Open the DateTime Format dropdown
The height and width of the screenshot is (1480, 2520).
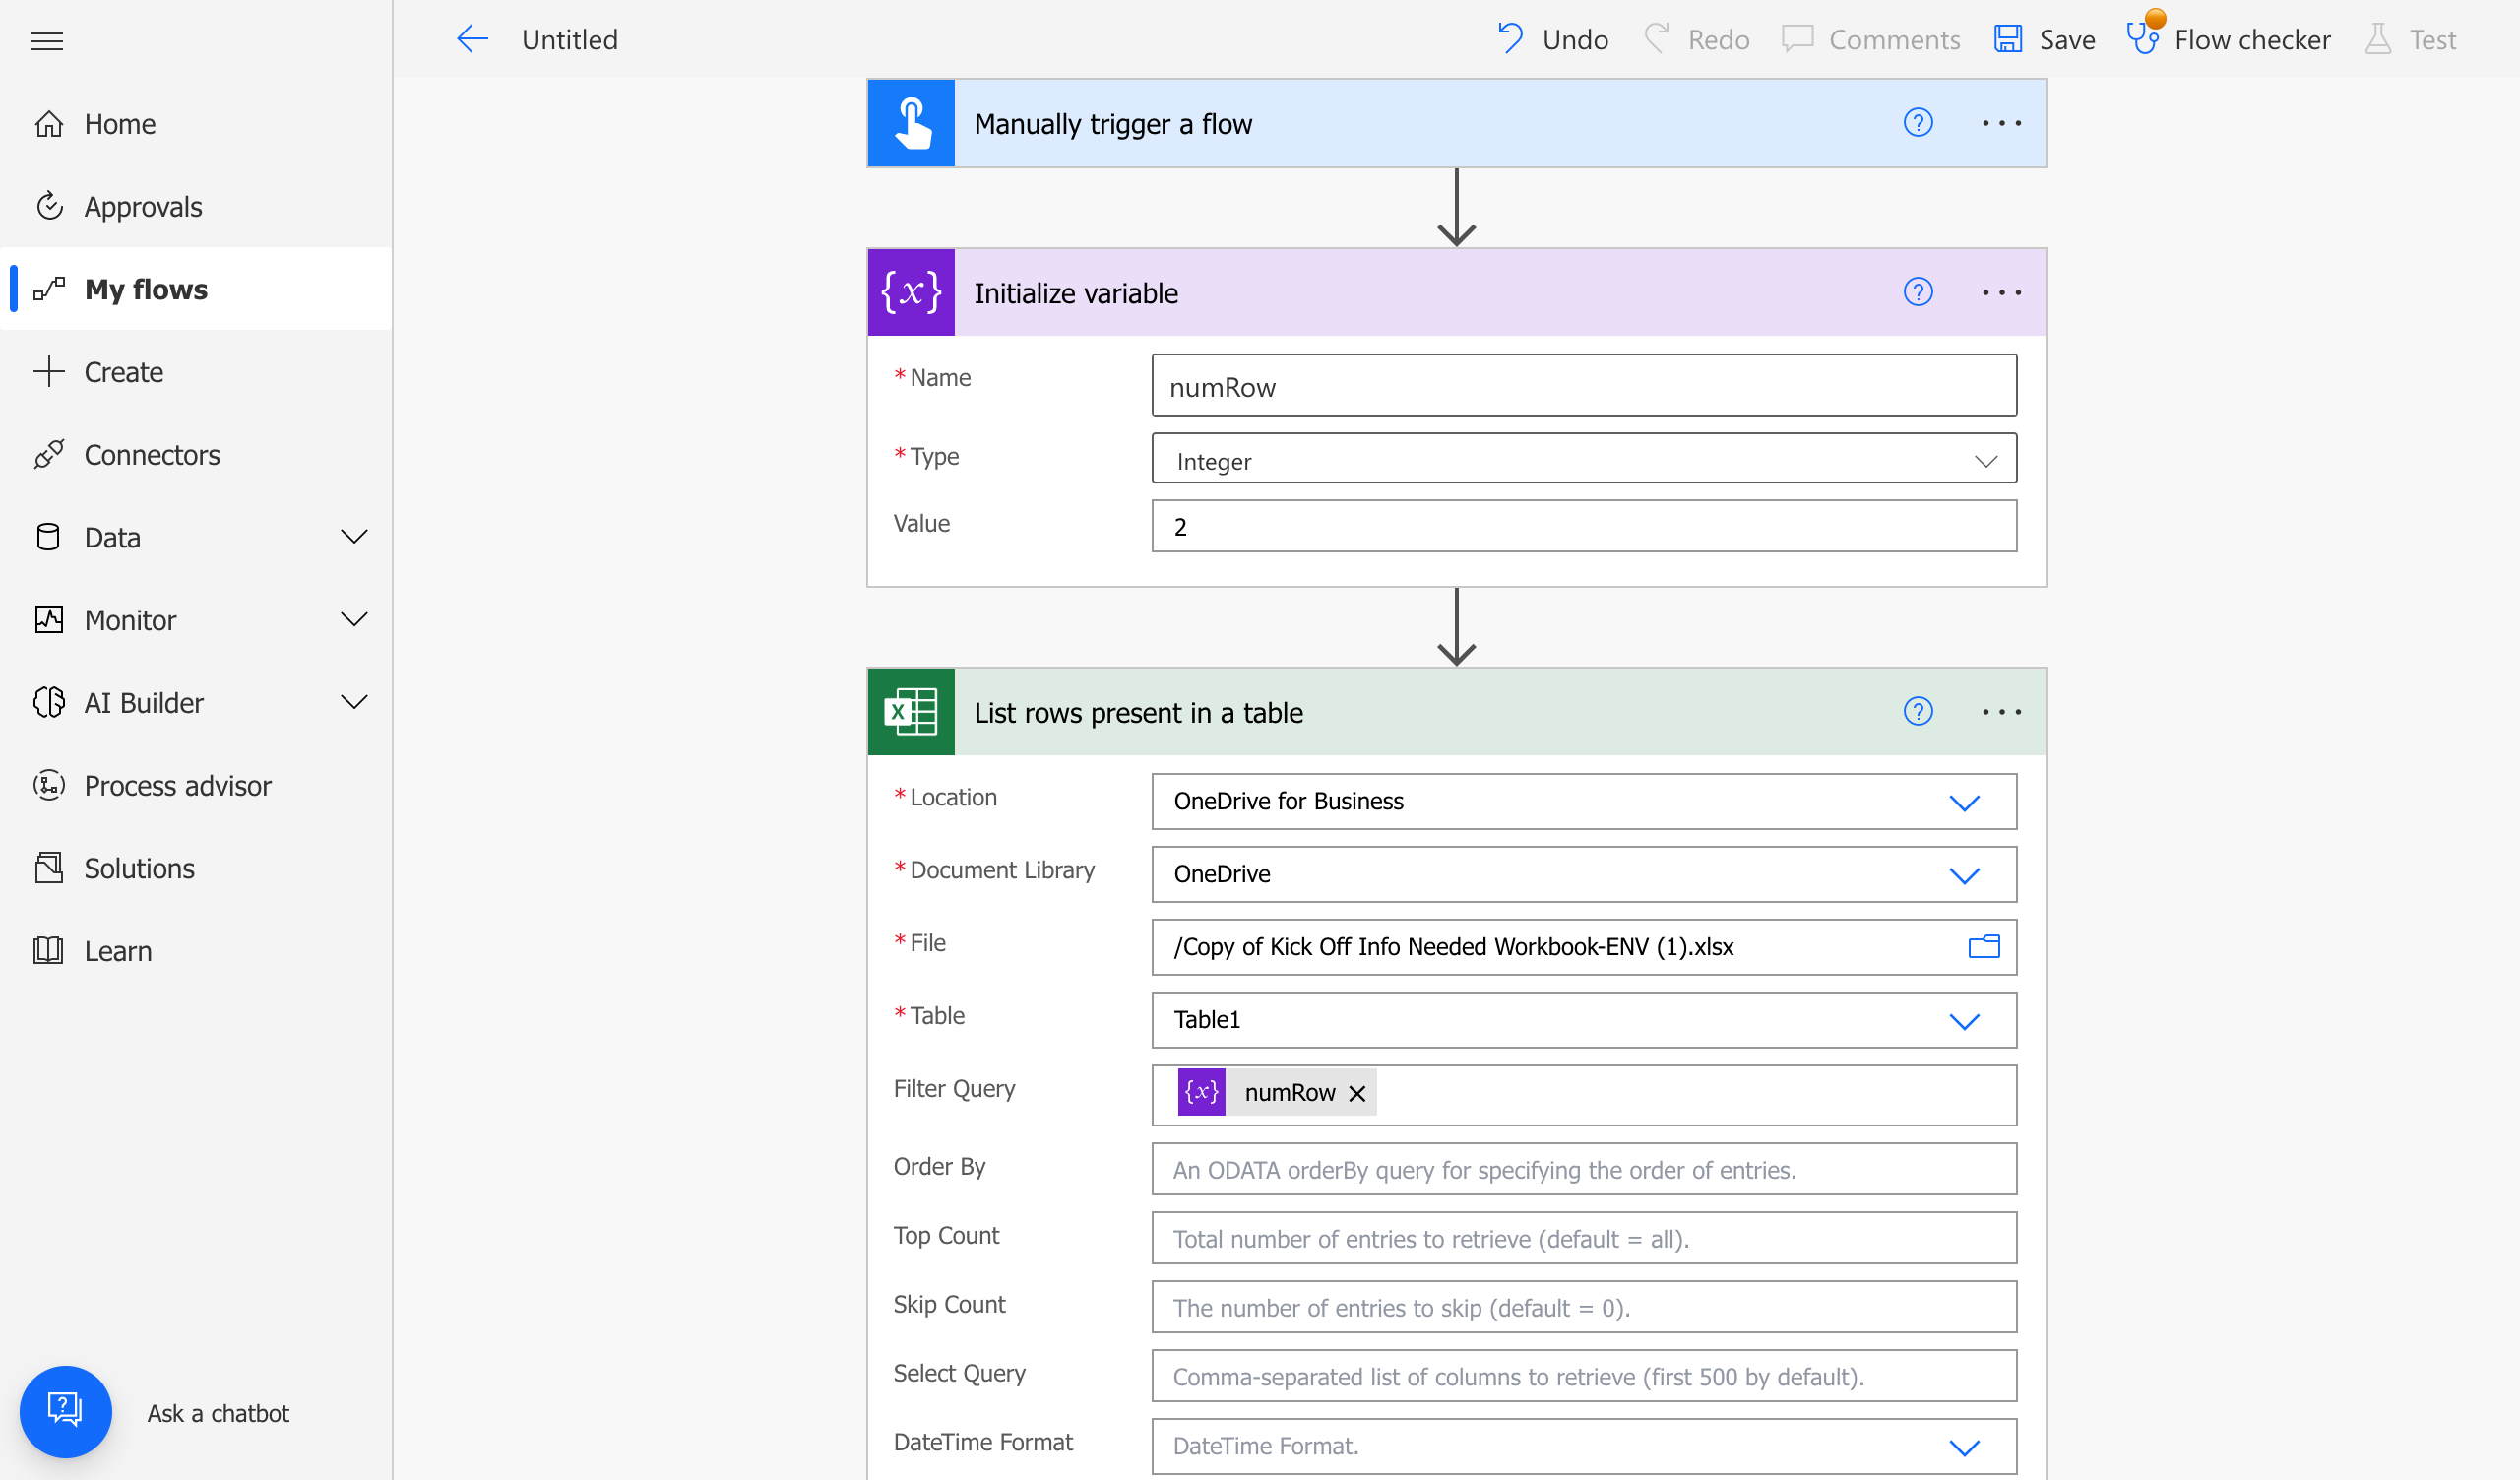point(1584,1446)
